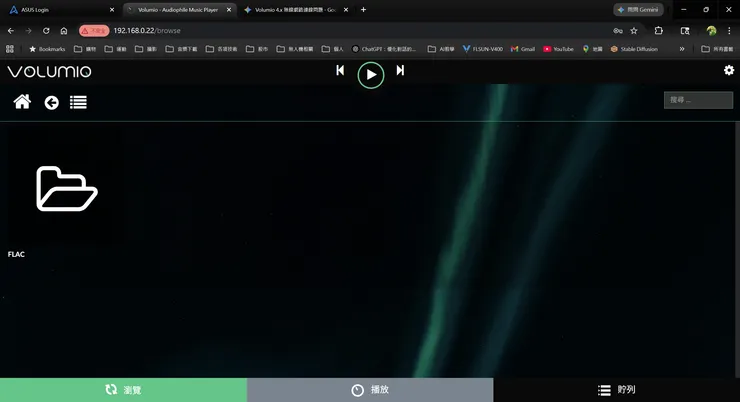Go back in browser history
740x402 pixels.
pyautogui.click(x=11, y=31)
